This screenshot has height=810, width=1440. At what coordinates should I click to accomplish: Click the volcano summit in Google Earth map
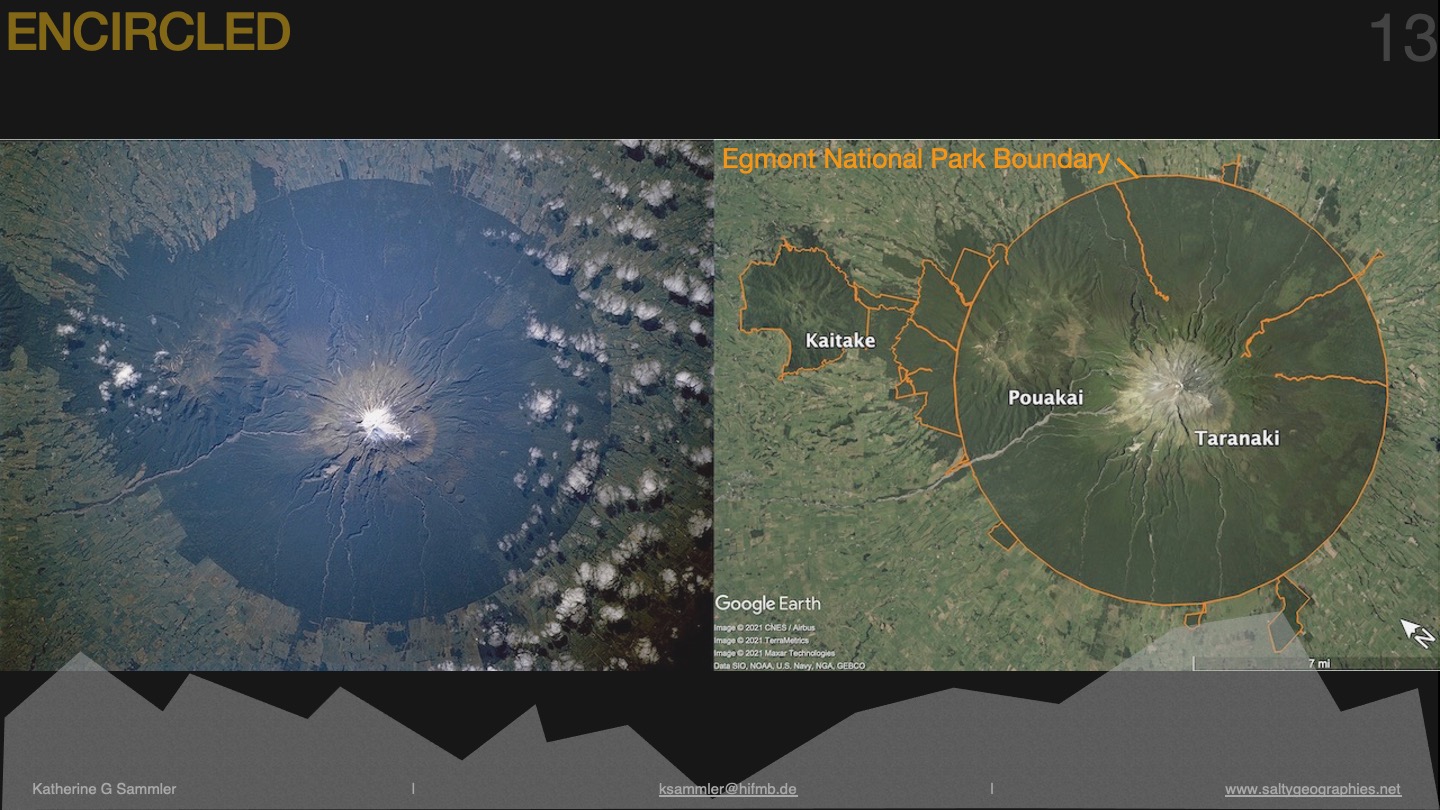[x=1180, y=383]
